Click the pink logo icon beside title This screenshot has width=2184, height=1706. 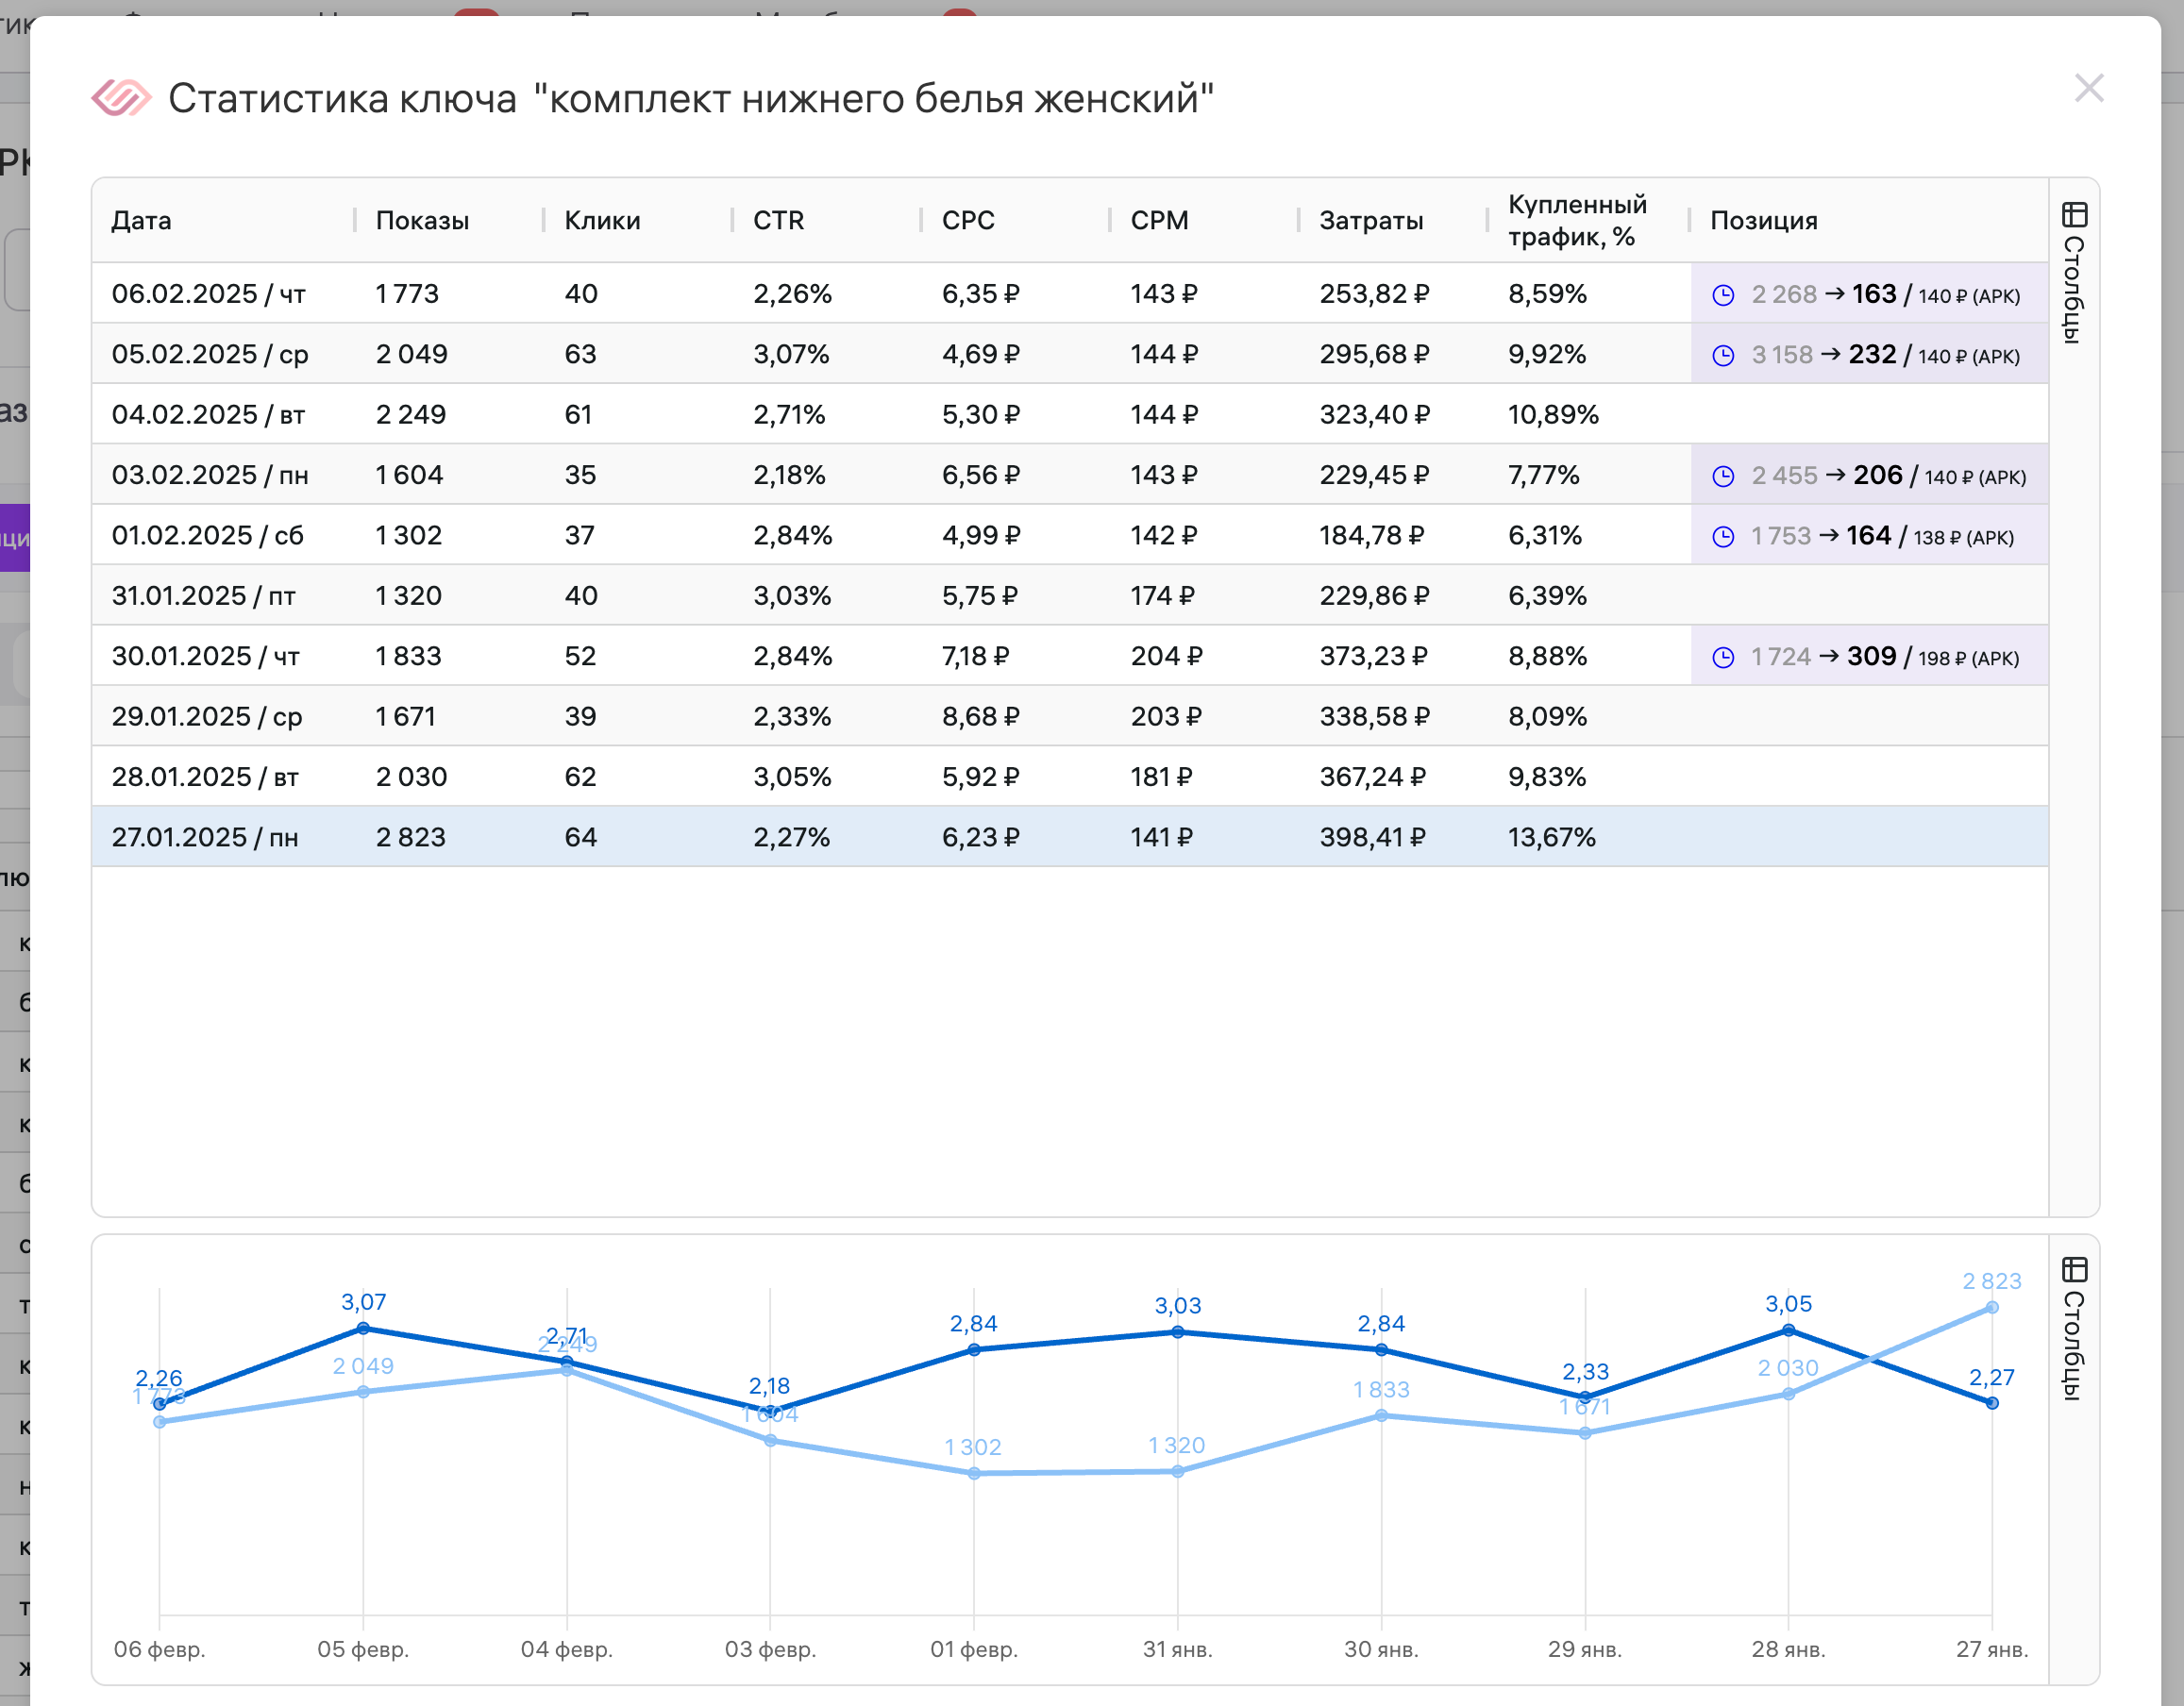point(121,98)
